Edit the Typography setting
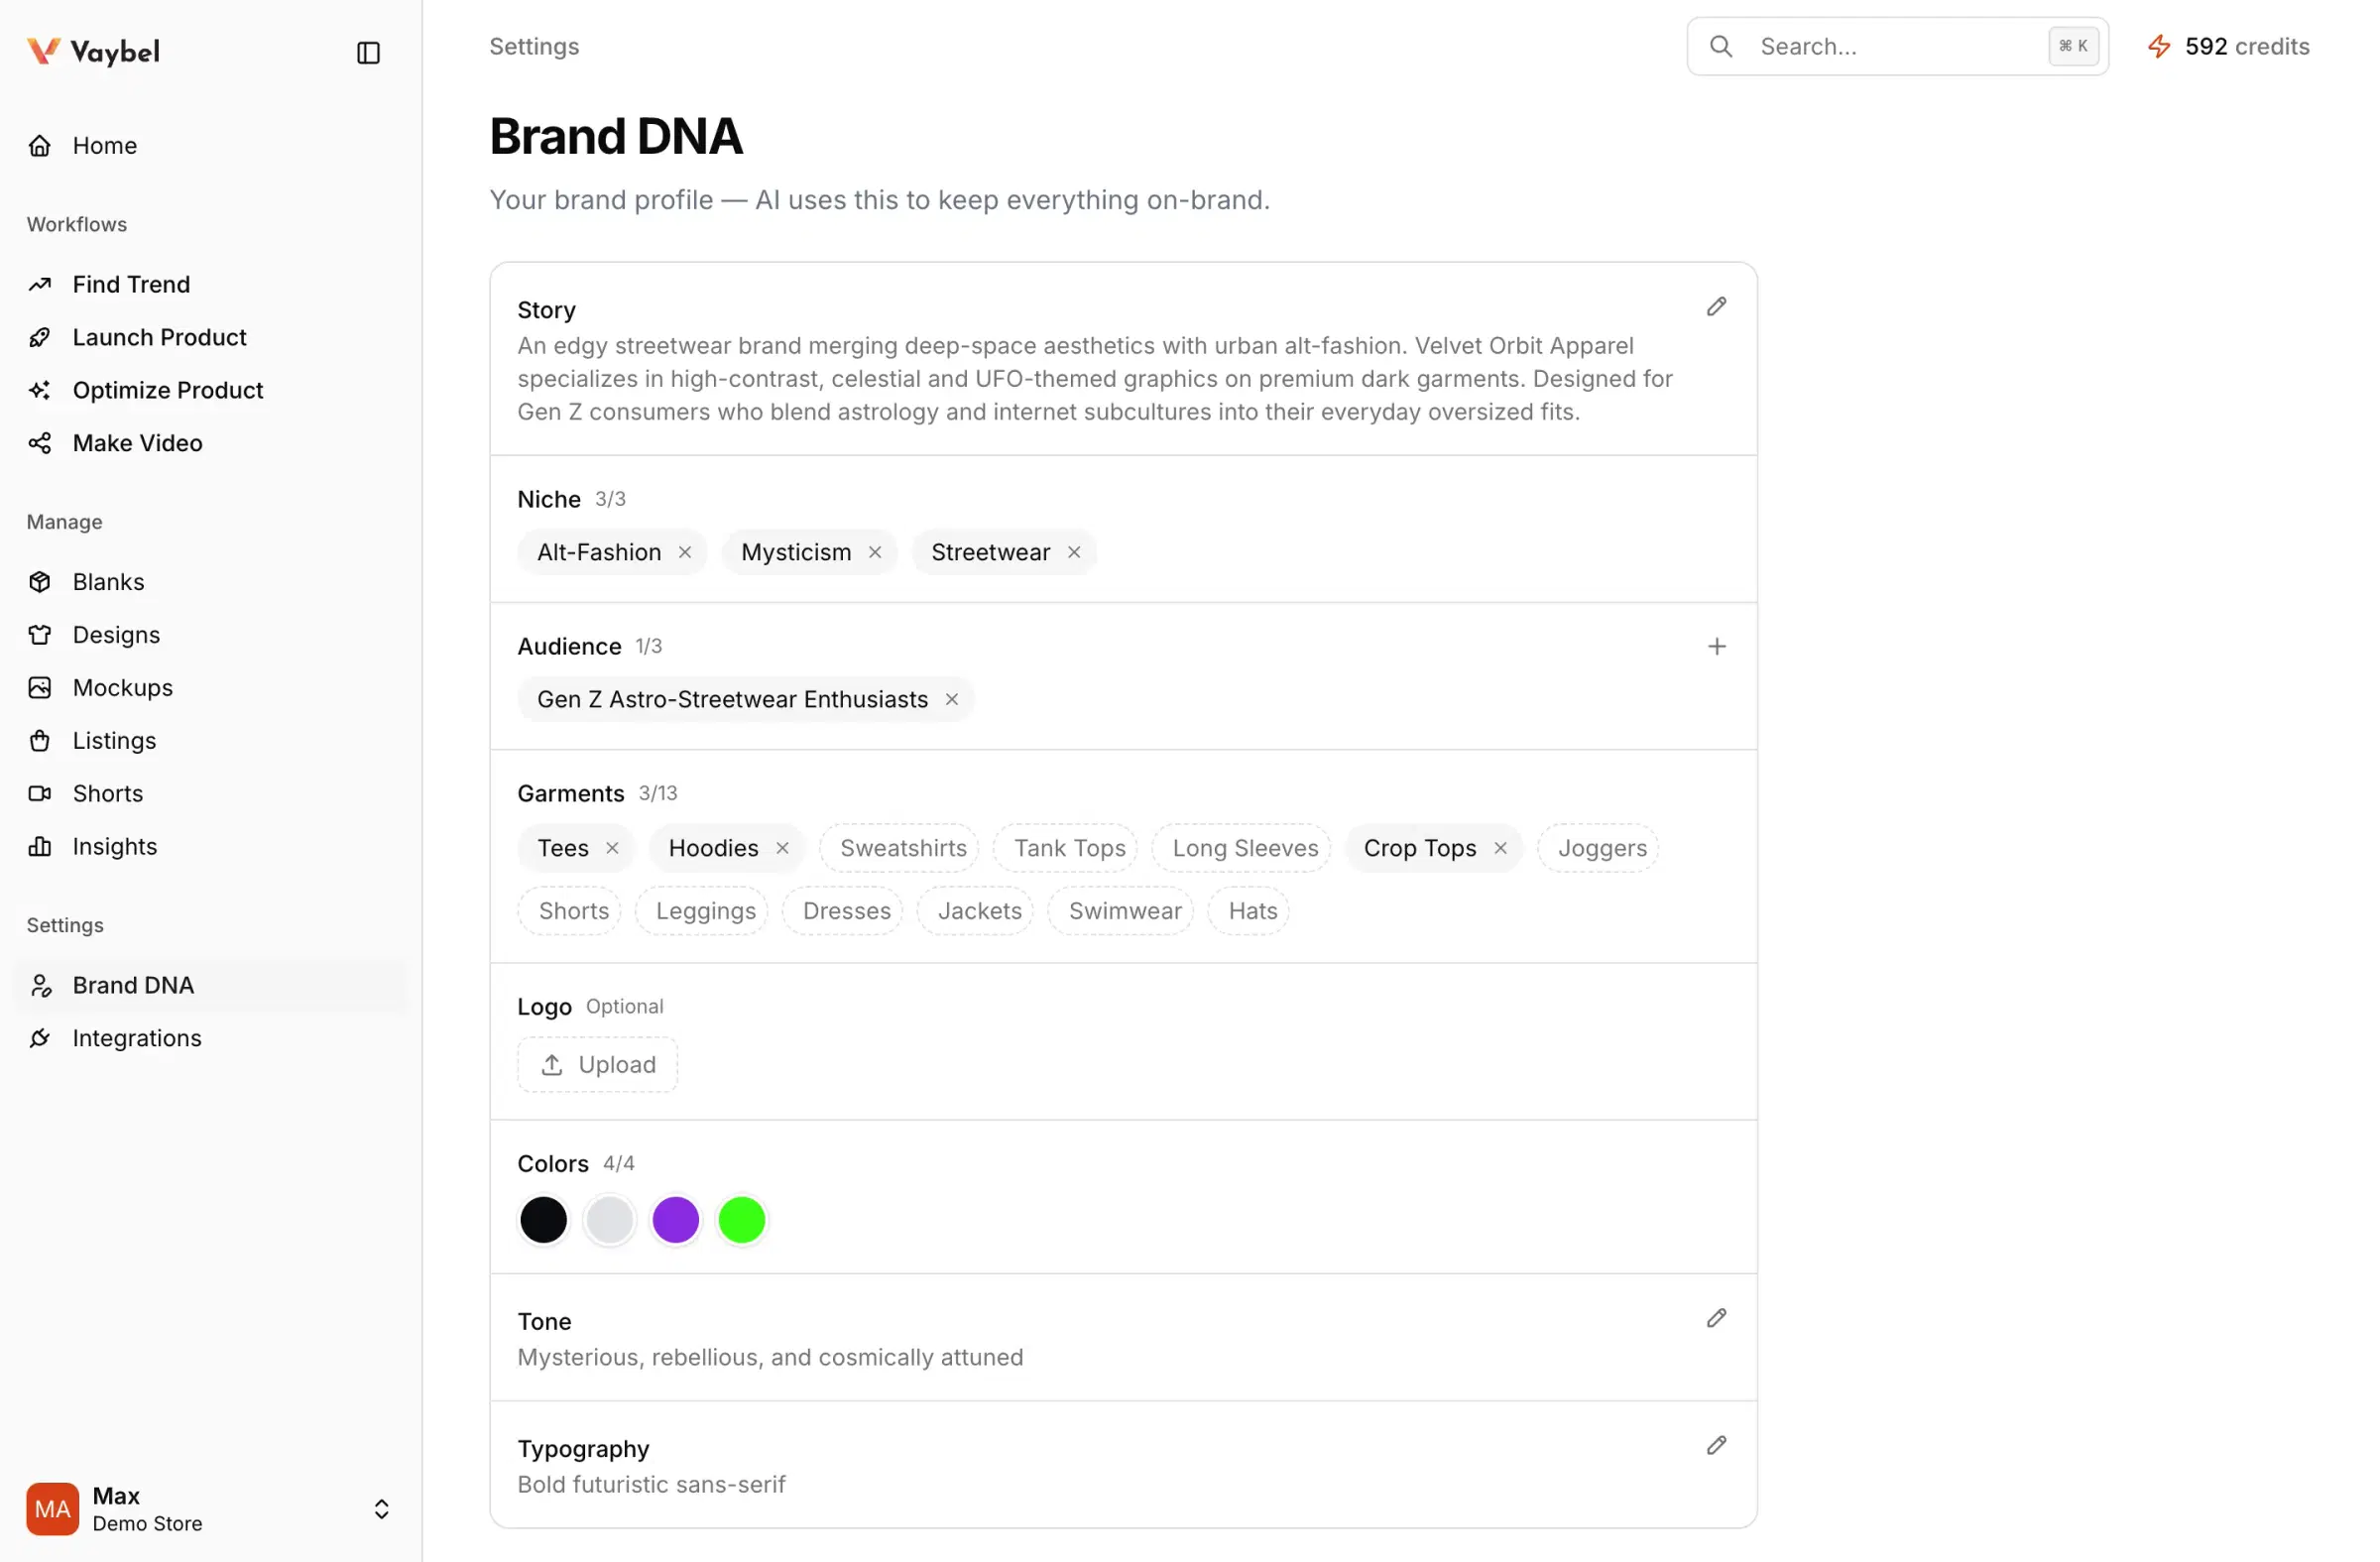 (x=1715, y=1445)
